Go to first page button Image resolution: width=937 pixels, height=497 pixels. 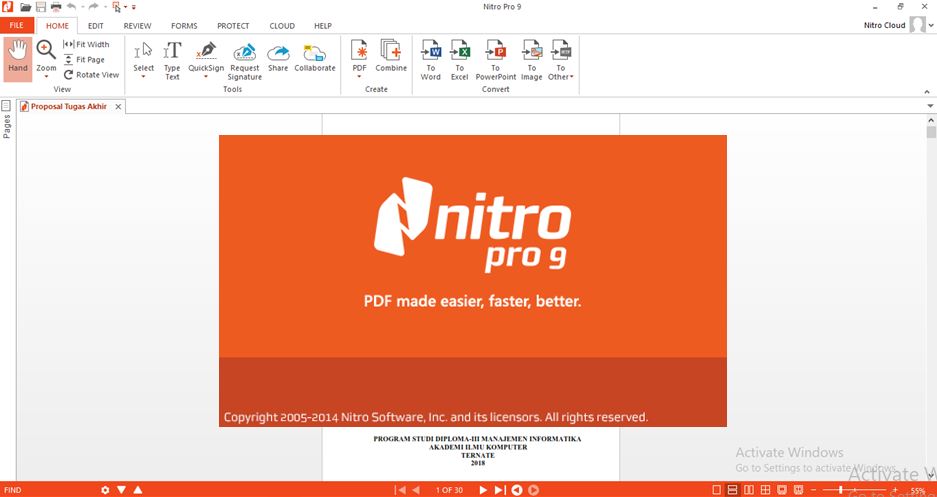tap(400, 490)
